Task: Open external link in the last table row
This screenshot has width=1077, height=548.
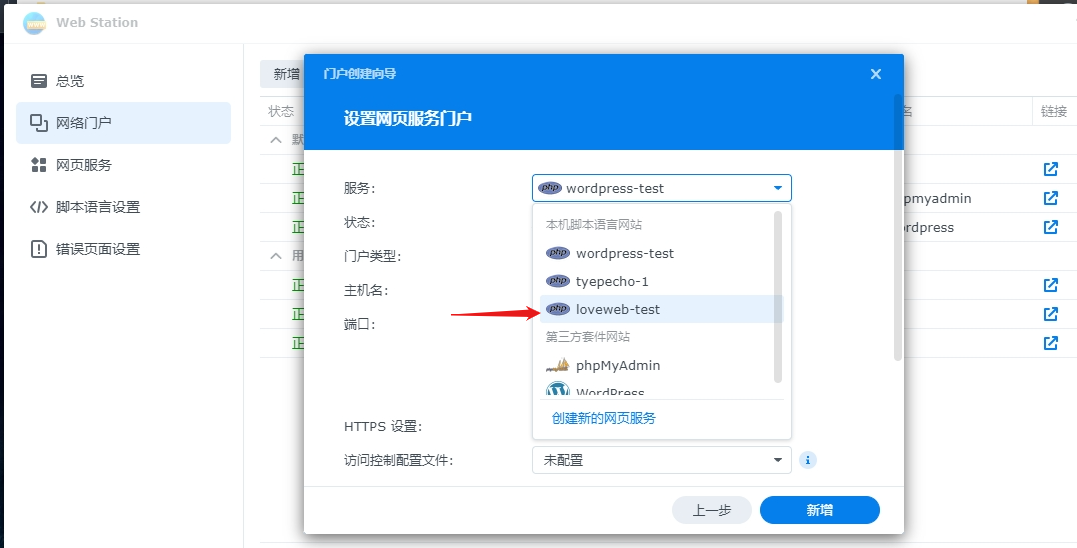Action: (x=1050, y=343)
